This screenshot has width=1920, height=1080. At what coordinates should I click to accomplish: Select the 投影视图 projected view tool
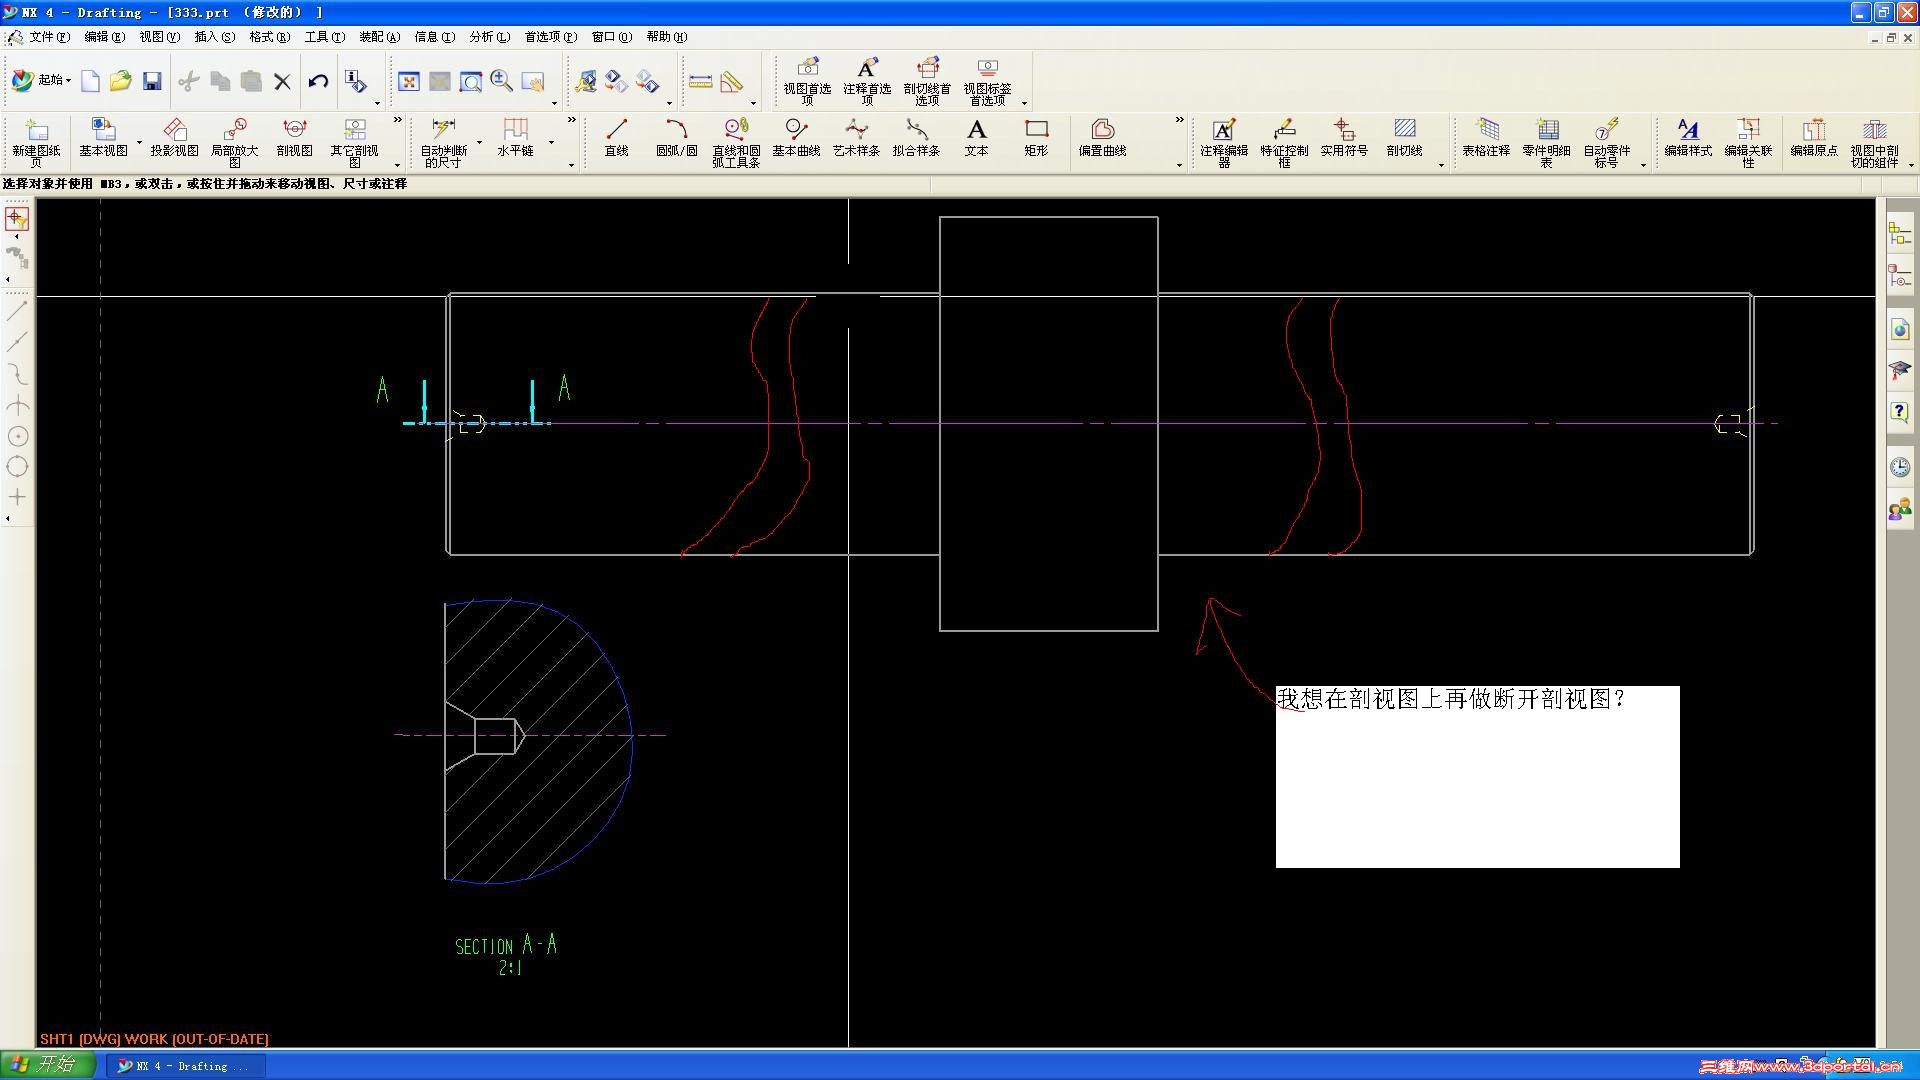(x=174, y=138)
